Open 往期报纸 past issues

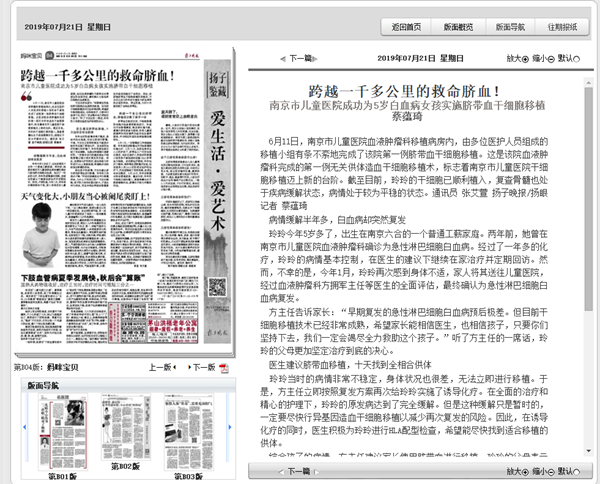click(x=563, y=27)
